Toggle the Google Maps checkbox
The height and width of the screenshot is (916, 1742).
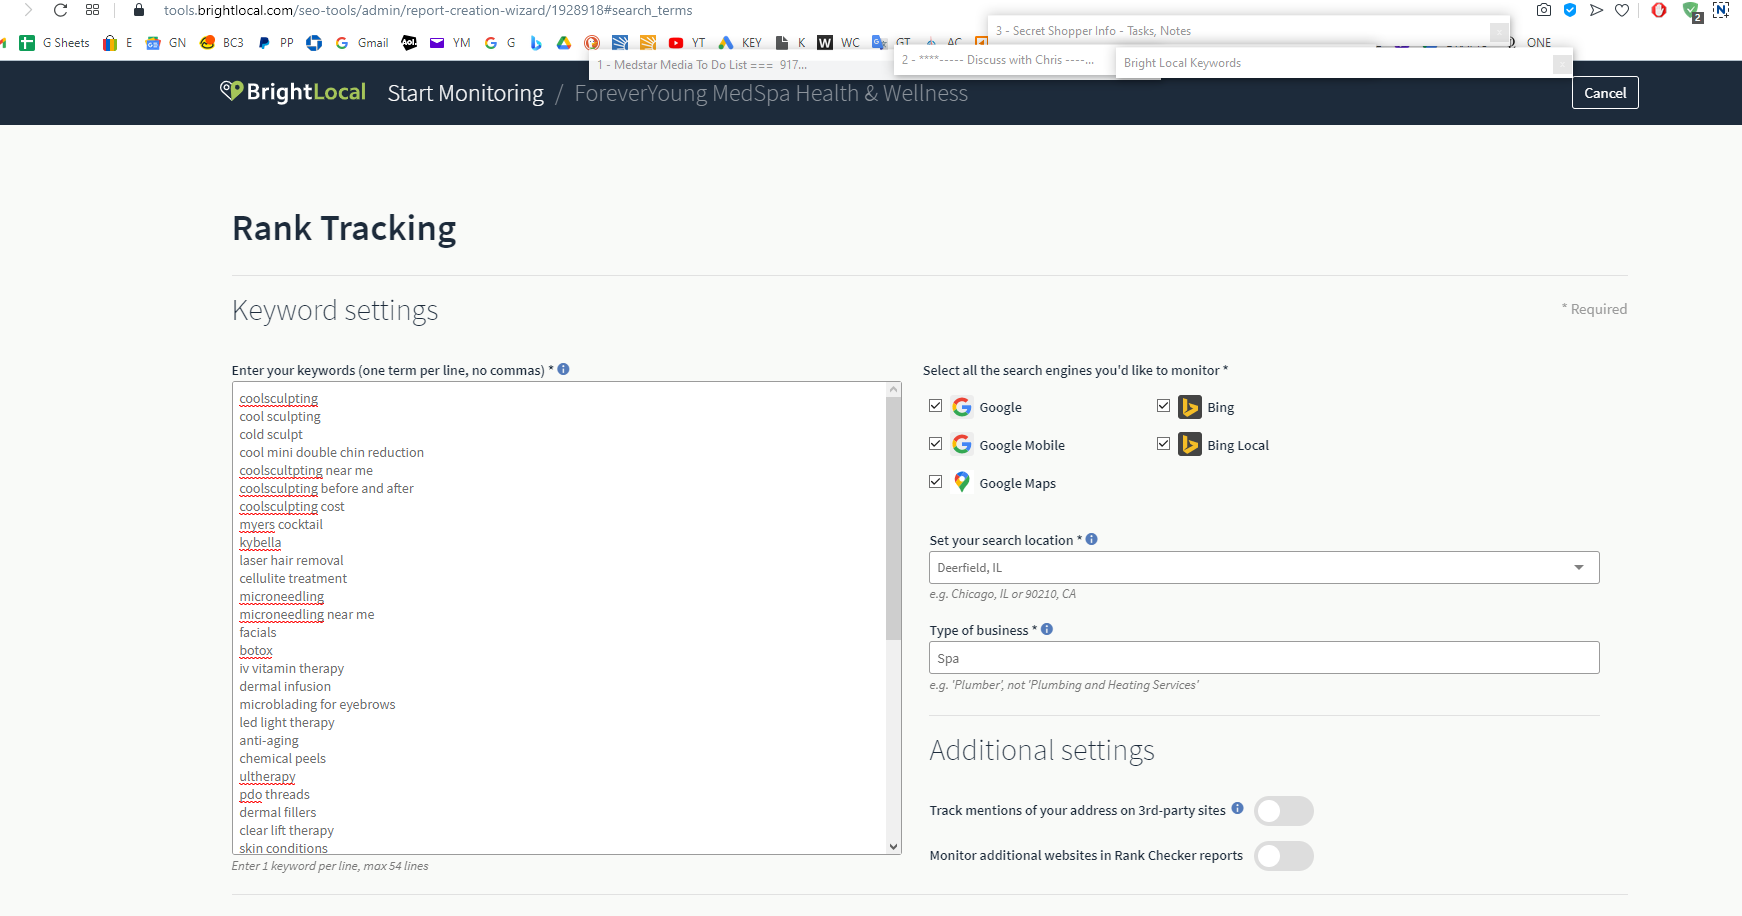pos(936,482)
